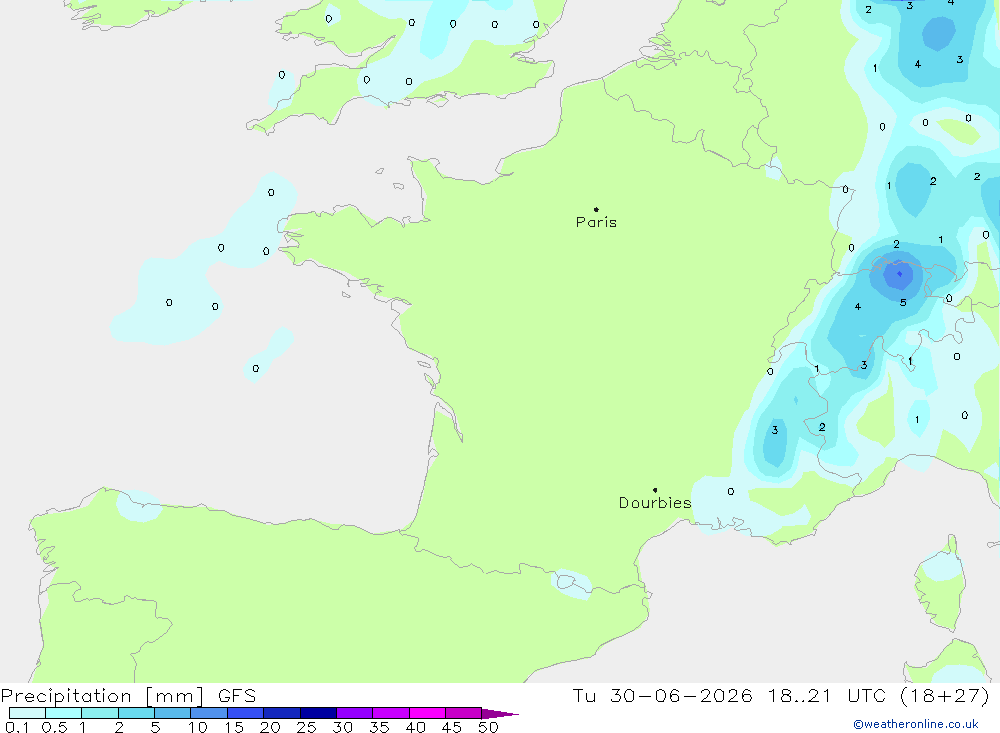Click the legend label '10'
The width and height of the screenshot is (1000, 733).
click(x=197, y=727)
